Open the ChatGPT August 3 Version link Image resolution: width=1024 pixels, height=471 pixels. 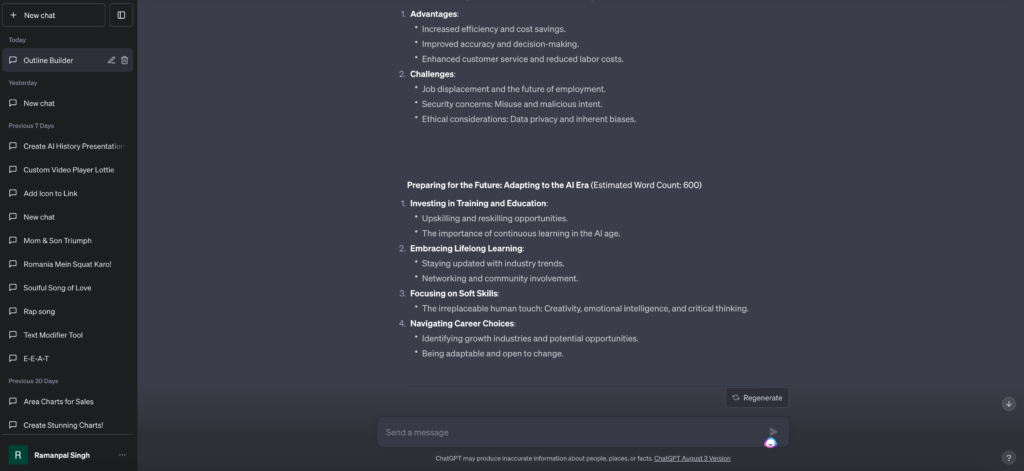pyautogui.click(x=692, y=458)
